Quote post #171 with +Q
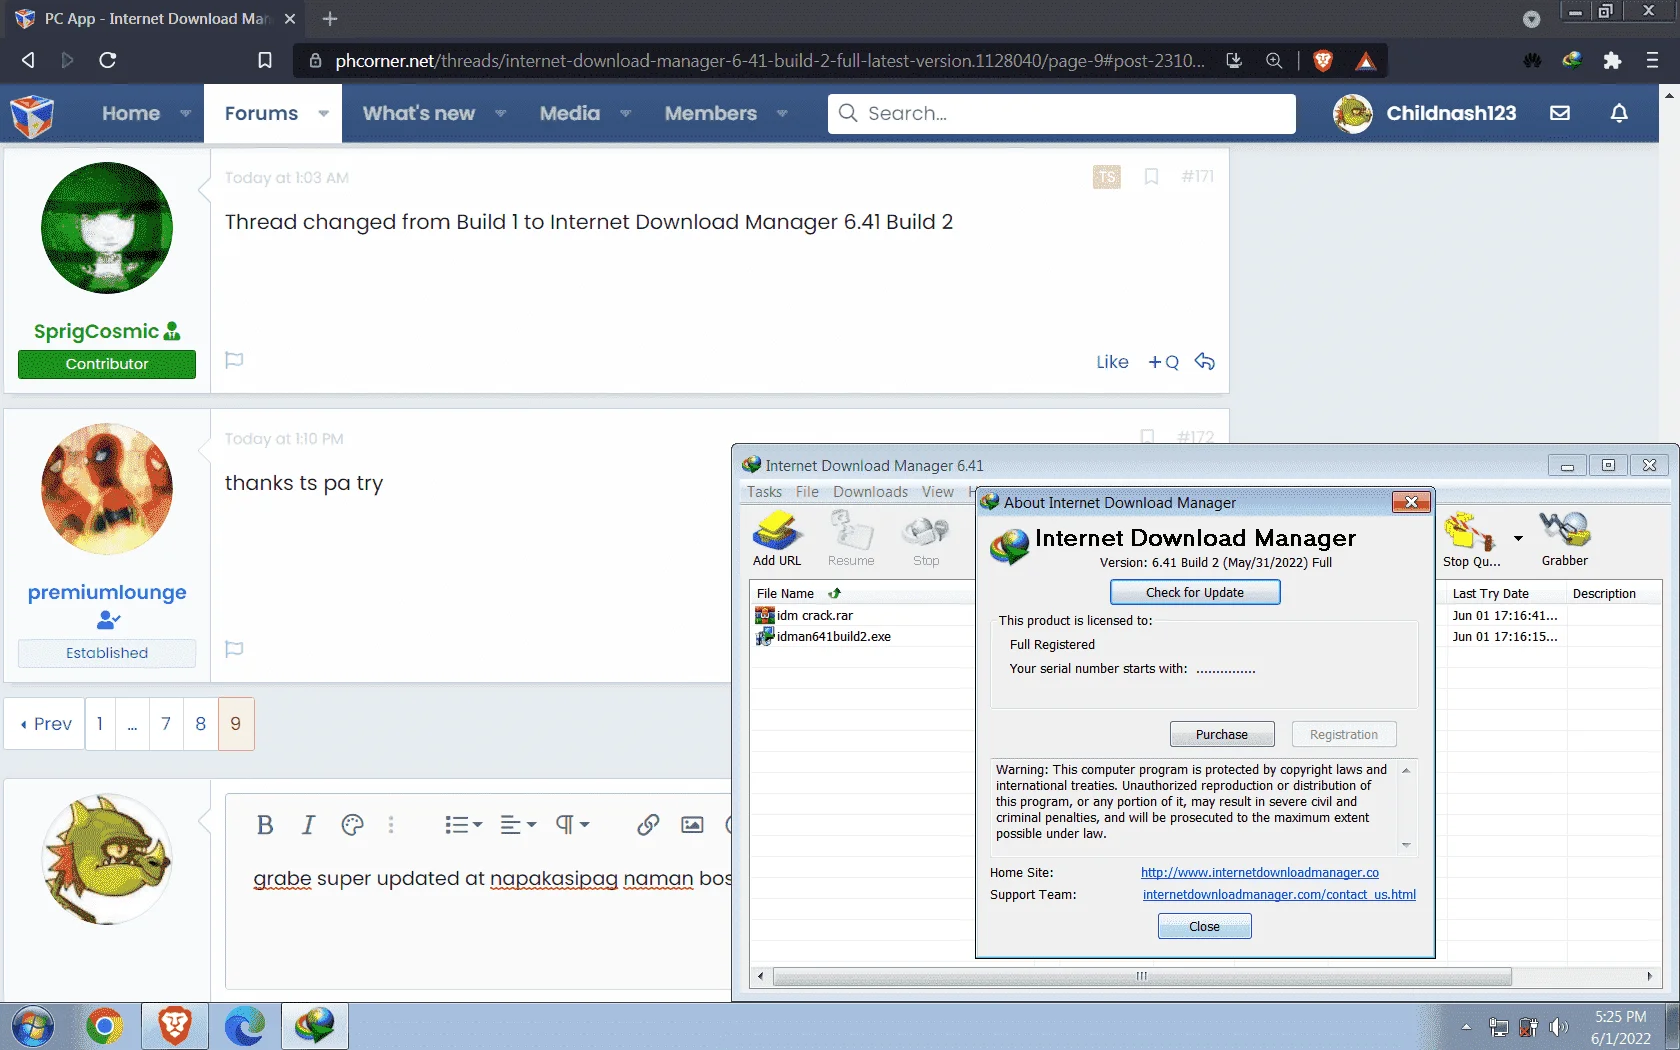 pyautogui.click(x=1163, y=362)
